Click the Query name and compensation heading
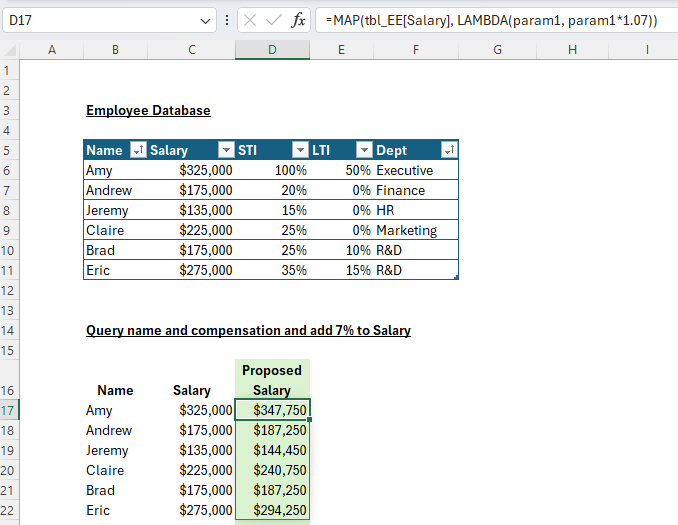 pos(248,330)
